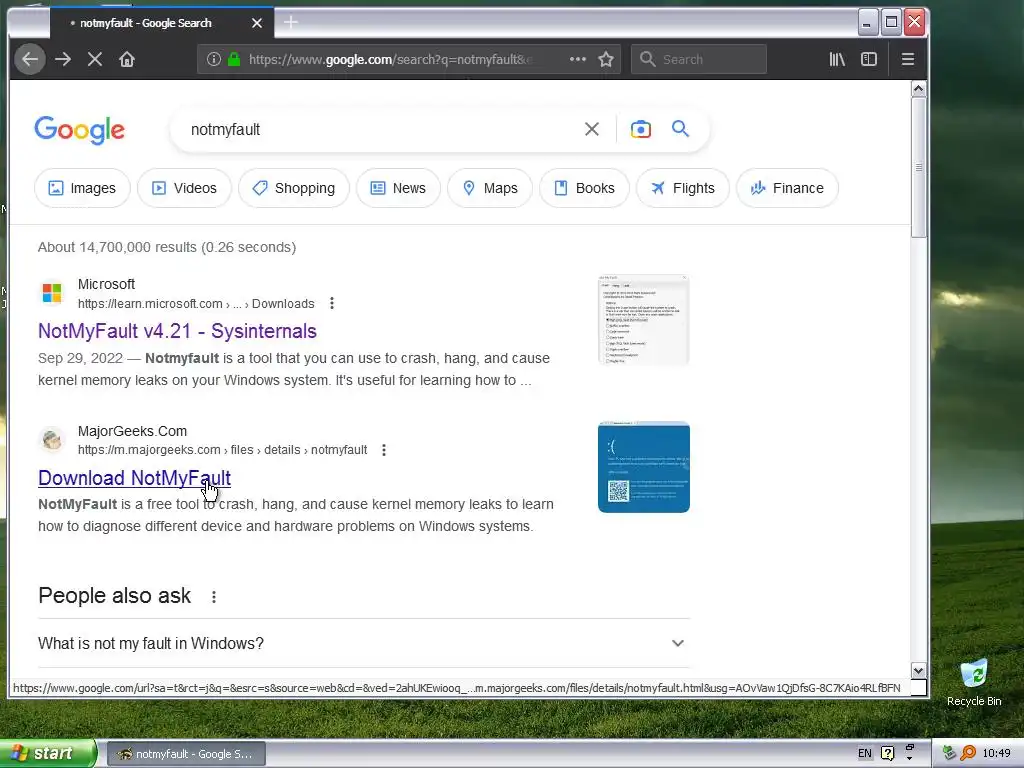Switch to Shopping results
The height and width of the screenshot is (768, 1024).
[x=294, y=188]
